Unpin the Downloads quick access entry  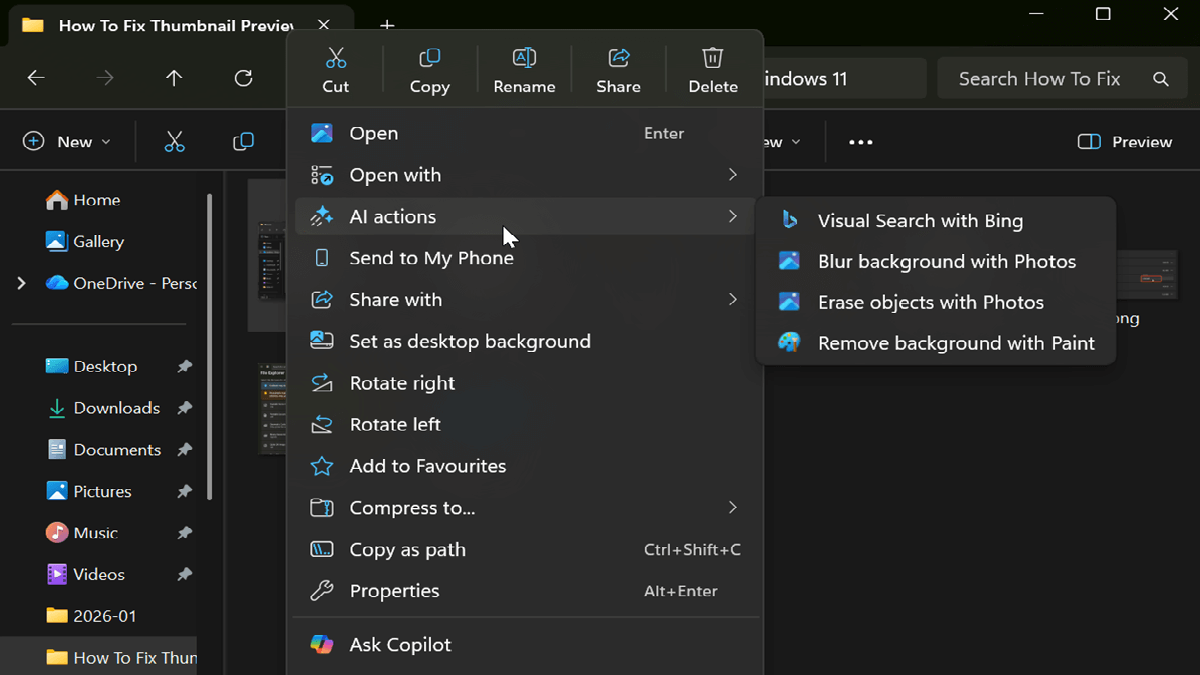(x=184, y=408)
